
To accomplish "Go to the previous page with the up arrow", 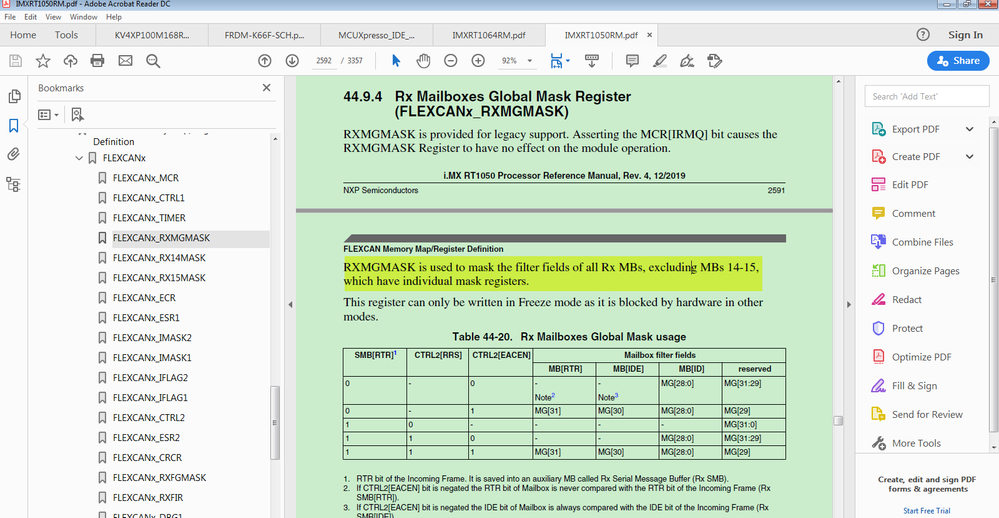I will coord(264,61).
